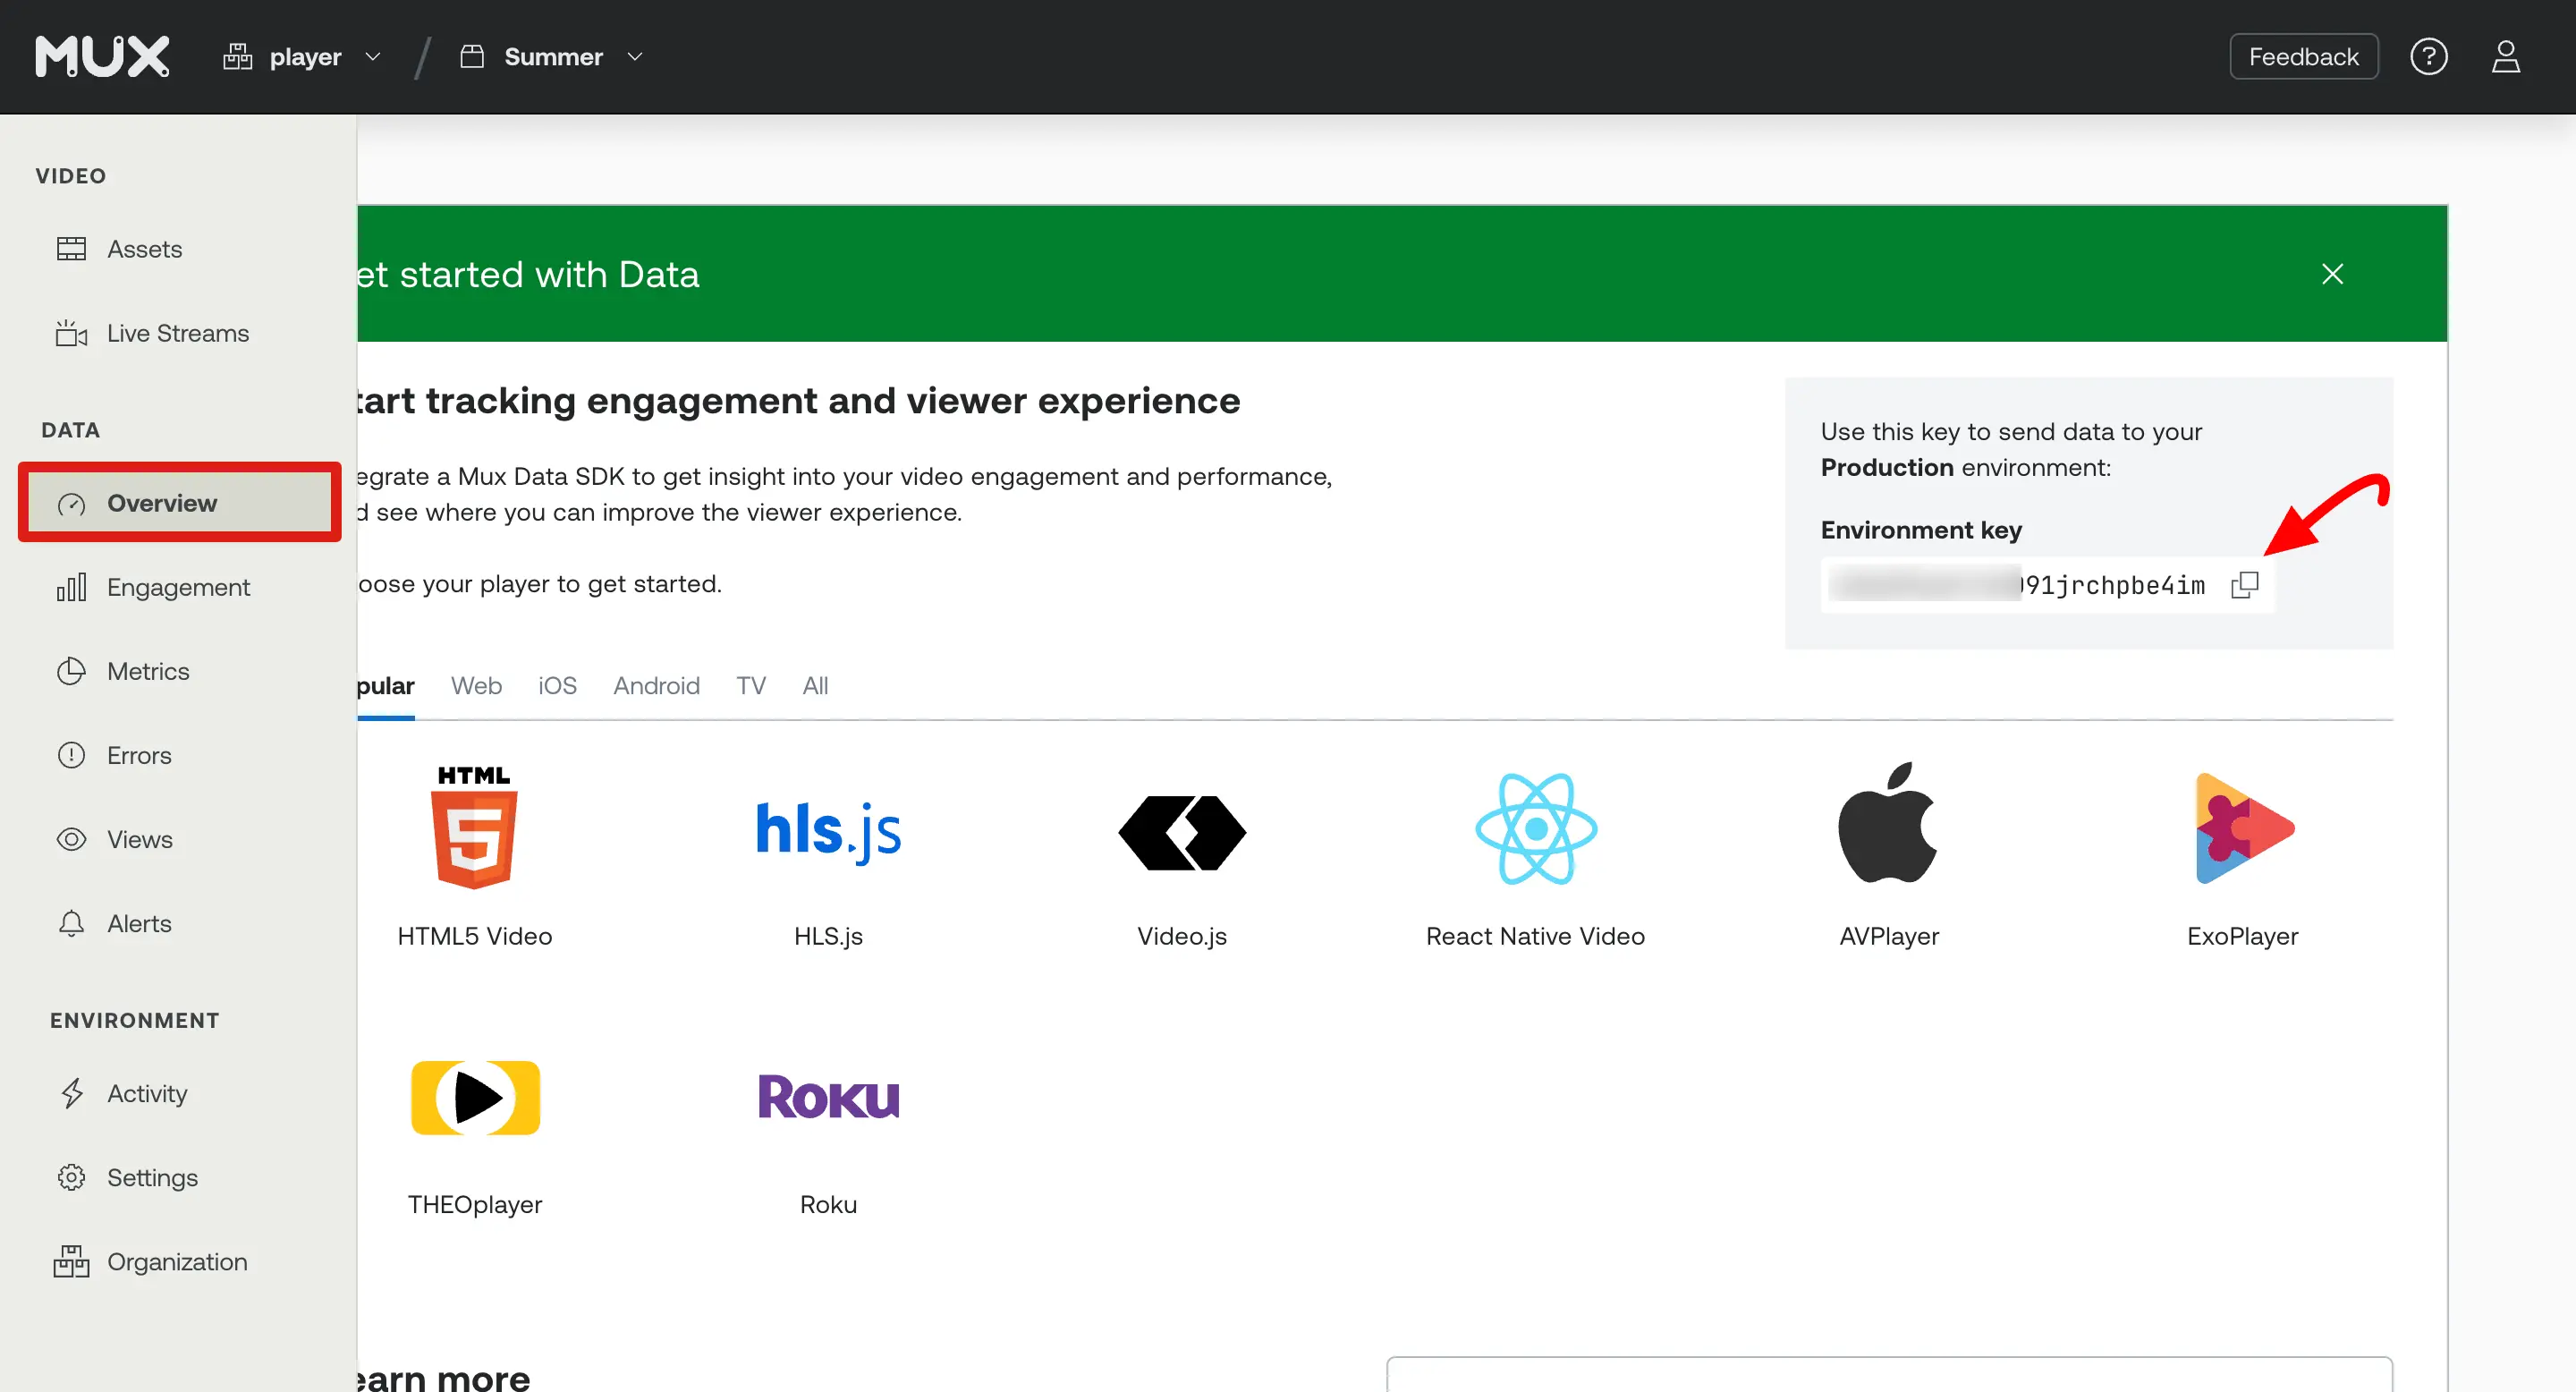Image resolution: width=2576 pixels, height=1392 pixels.
Task: Select Overview in the Data section
Action: click(179, 503)
